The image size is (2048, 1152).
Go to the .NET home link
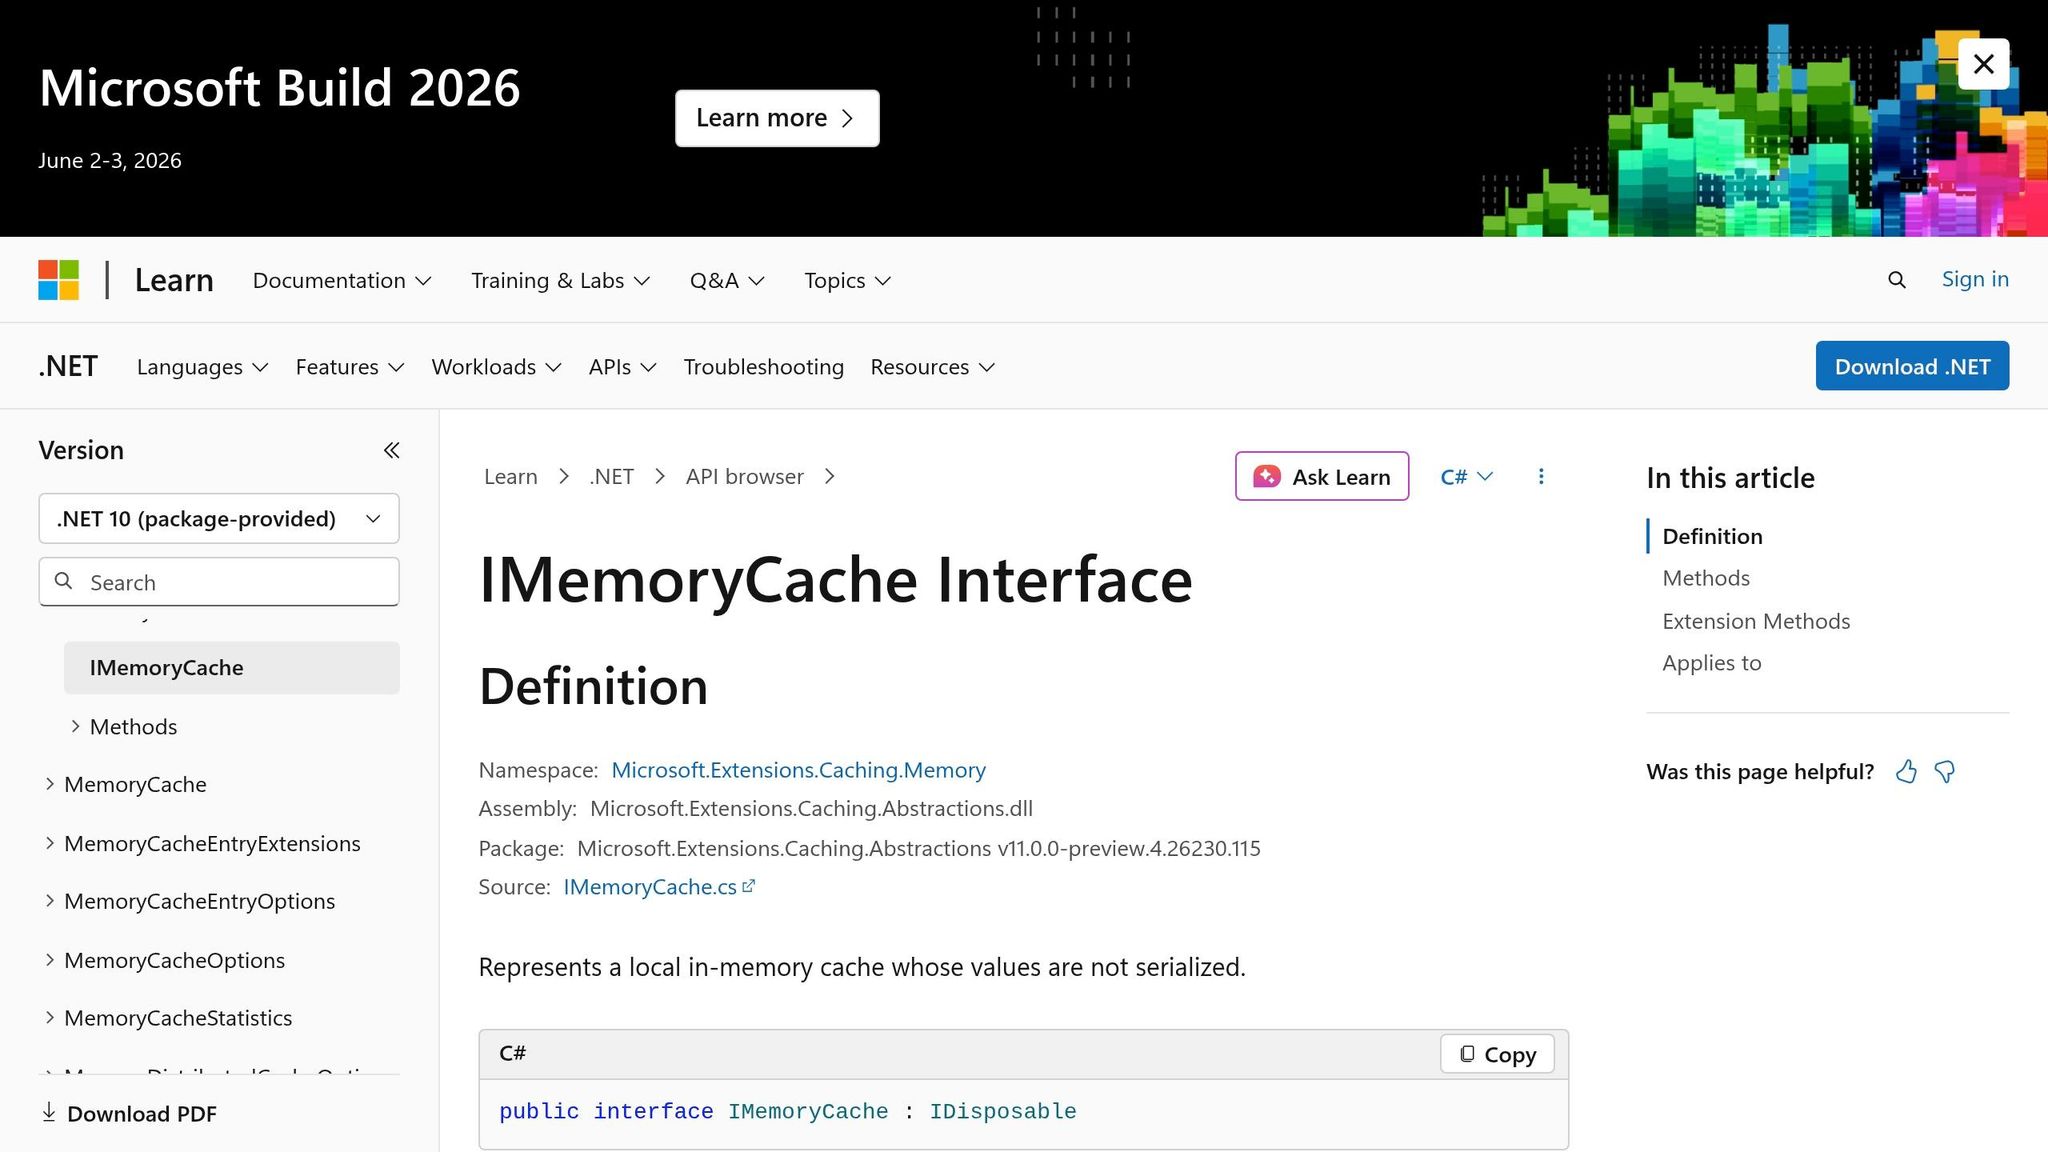68,366
